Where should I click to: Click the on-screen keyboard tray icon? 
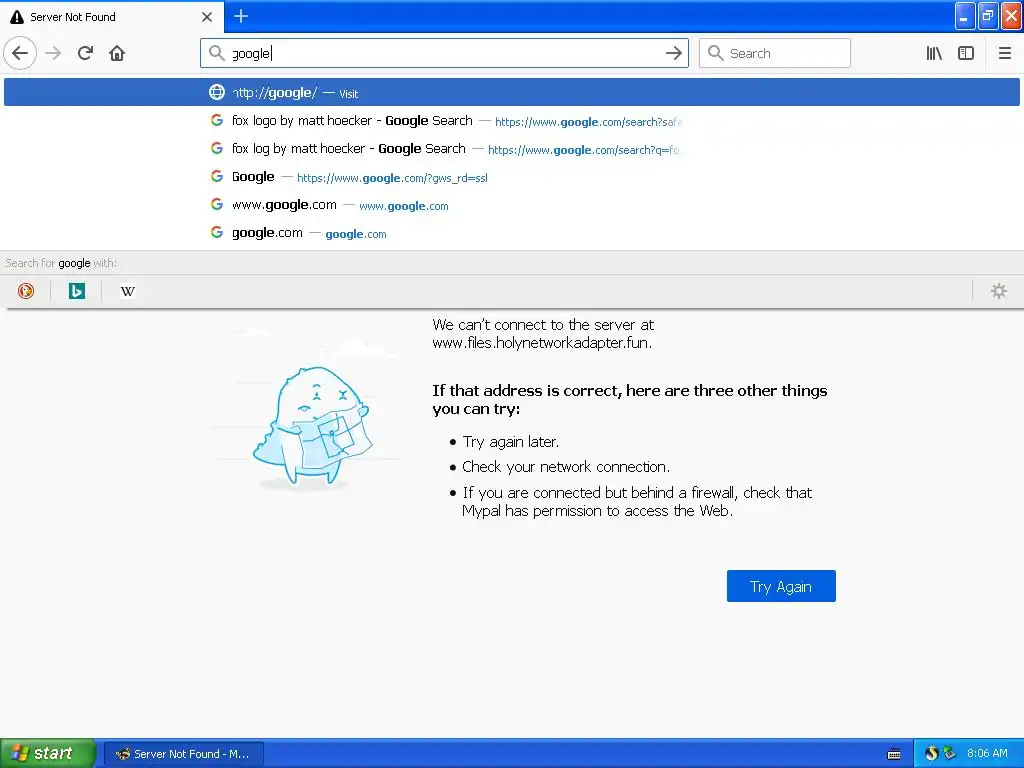[x=894, y=754]
